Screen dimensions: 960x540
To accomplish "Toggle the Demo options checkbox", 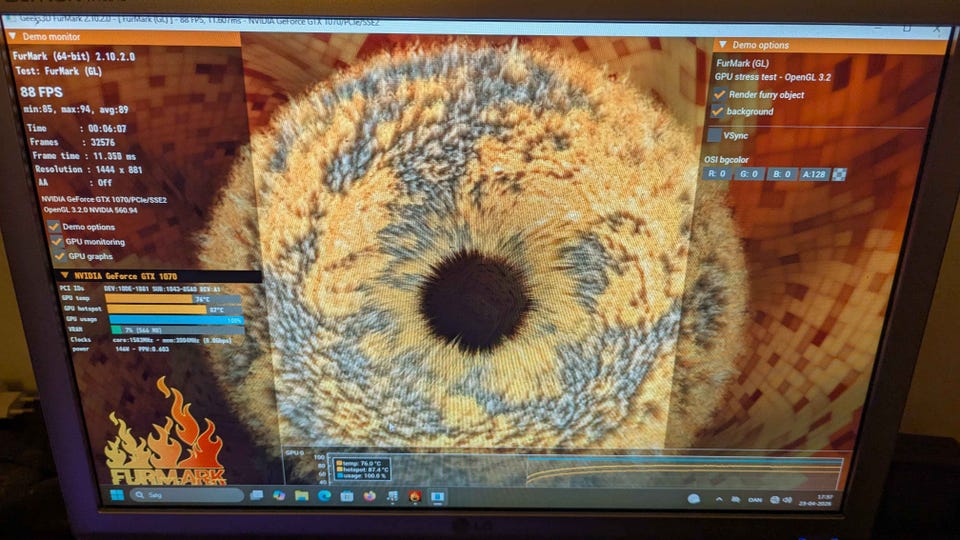I will [54, 227].
